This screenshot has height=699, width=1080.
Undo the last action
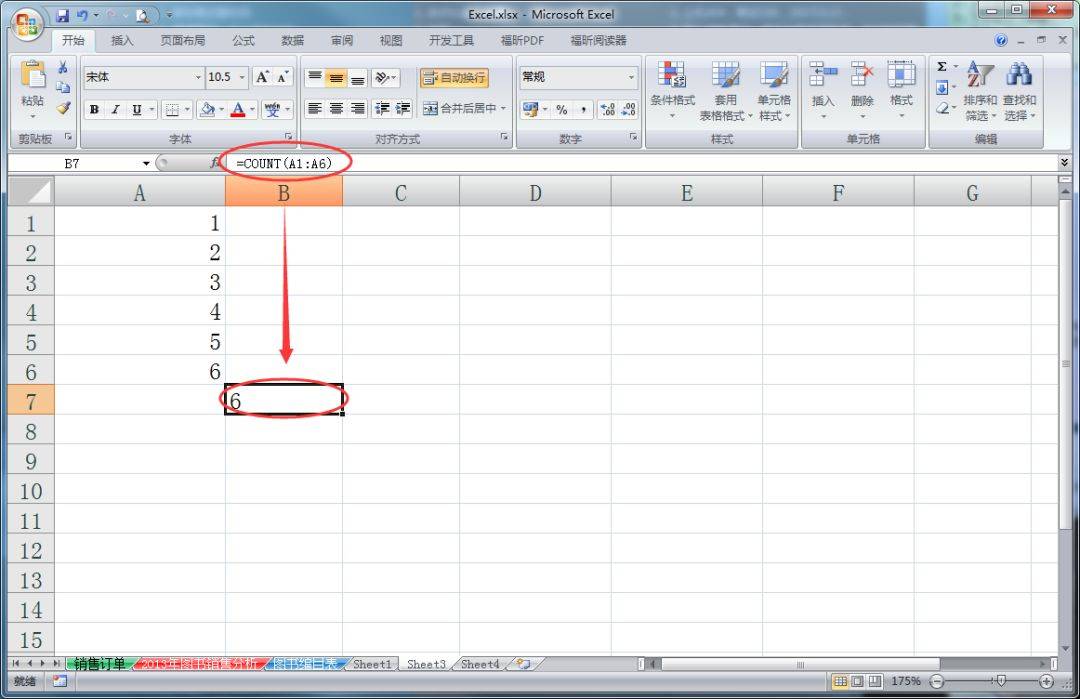[83, 14]
